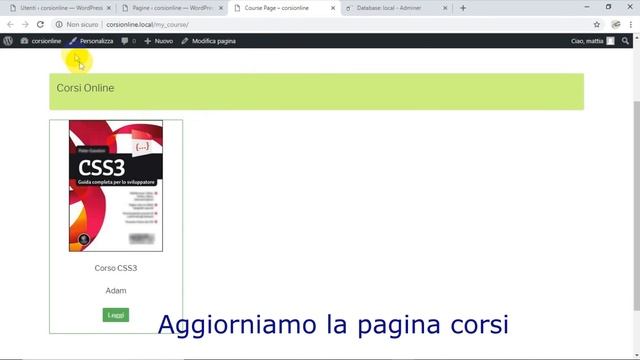Go forward in browser history
The height and width of the screenshot is (360, 640).
pyautogui.click(x=25, y=24)
